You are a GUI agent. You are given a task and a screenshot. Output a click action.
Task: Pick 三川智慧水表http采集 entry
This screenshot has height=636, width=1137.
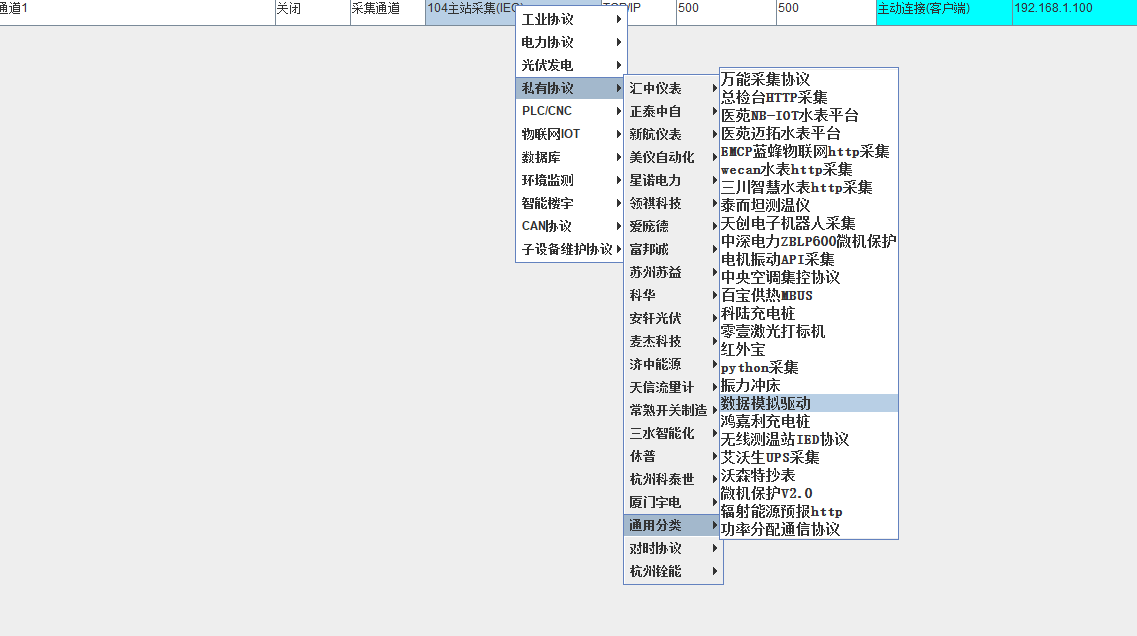pos(809,187)
